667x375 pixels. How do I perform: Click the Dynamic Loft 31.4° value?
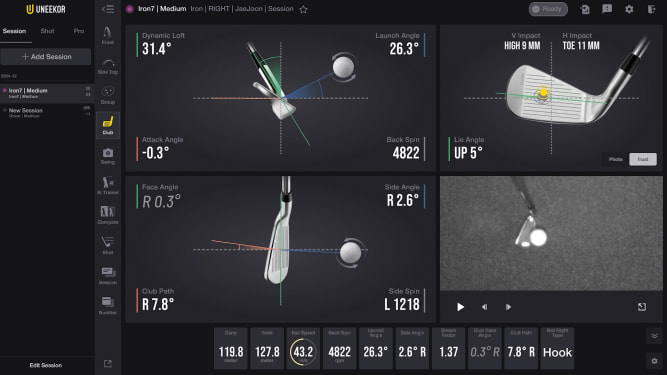pyautogui.click(x=157, y=49)
